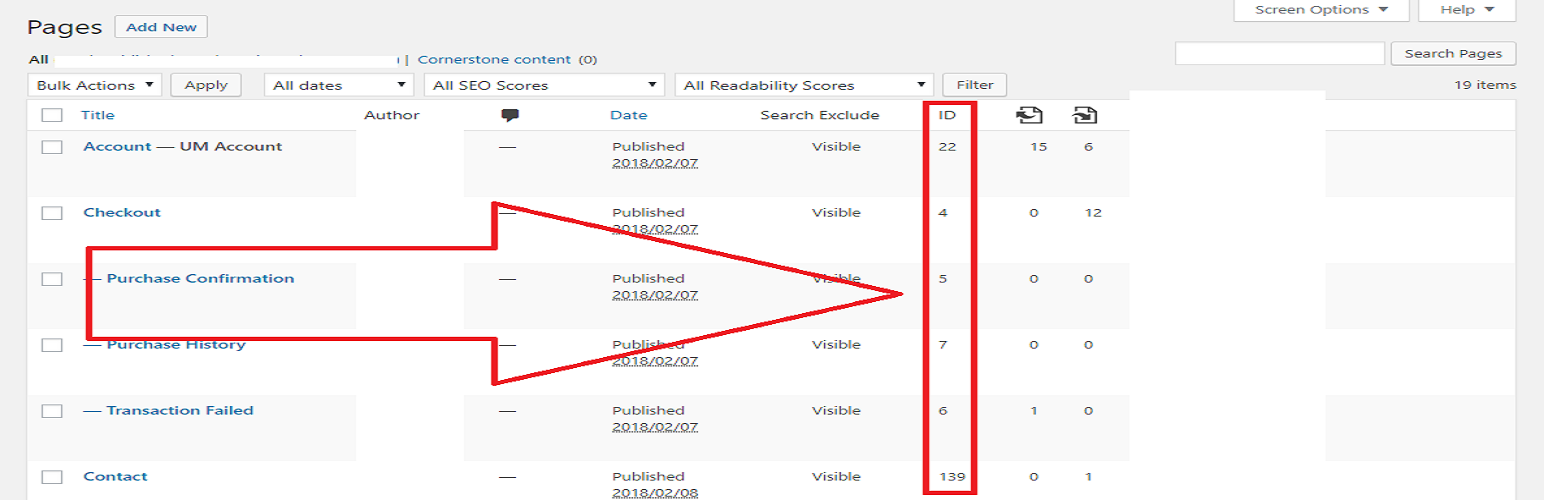Open the Purchase Confirmation page link
Viewport: 1544px width, 500px height.
[x=200, y=279]
